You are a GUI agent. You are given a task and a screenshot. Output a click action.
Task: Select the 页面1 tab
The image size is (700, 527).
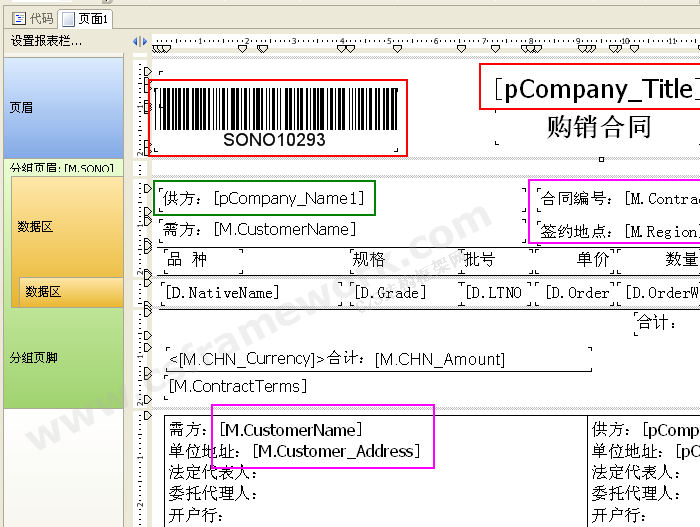(87, 19)
